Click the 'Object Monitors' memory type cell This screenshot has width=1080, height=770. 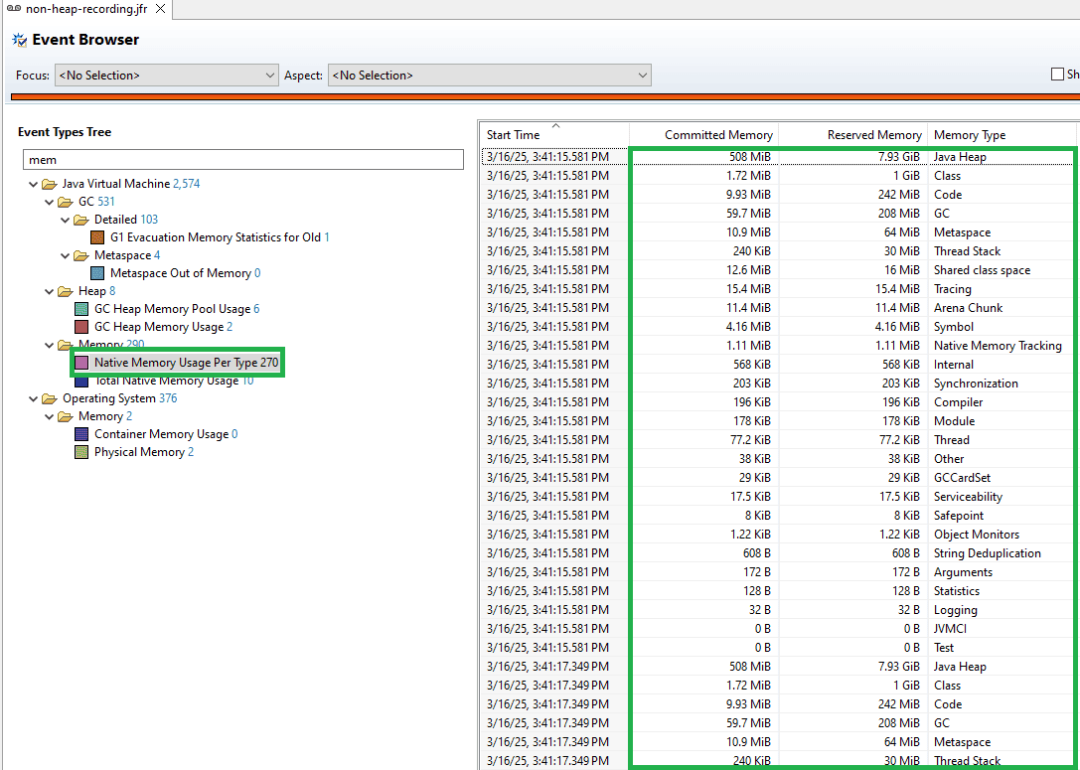(x=976, y=534)
